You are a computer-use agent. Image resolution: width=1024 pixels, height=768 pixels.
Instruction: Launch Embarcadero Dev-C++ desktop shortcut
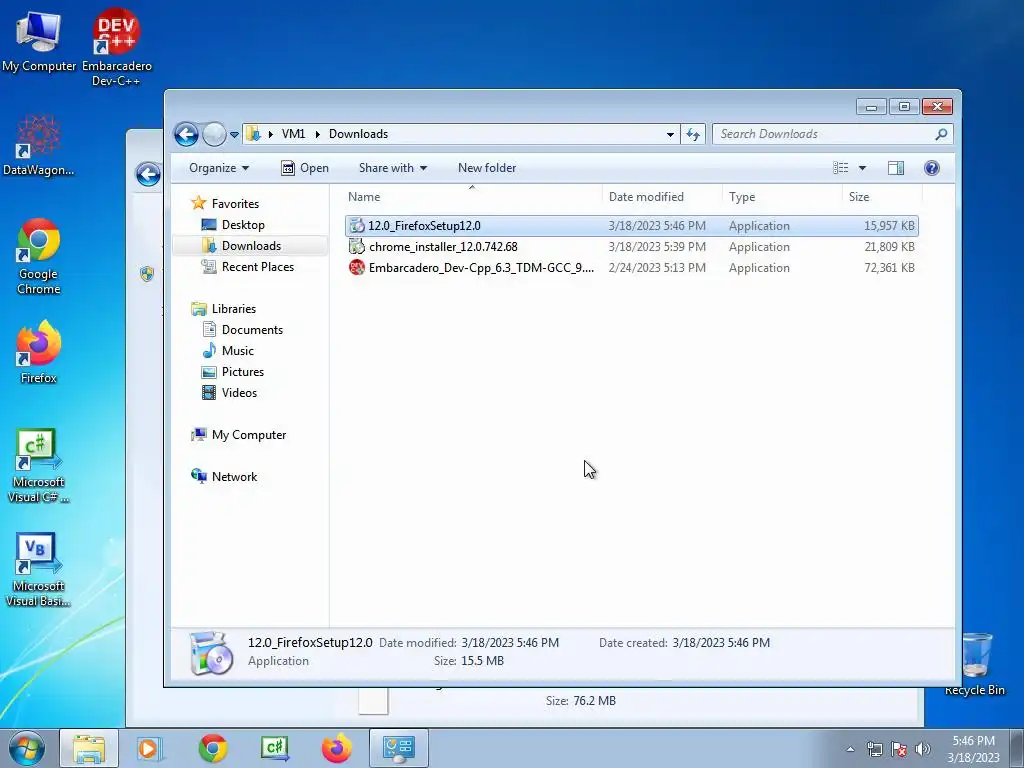pyautogui.click(x=116, y=47)
